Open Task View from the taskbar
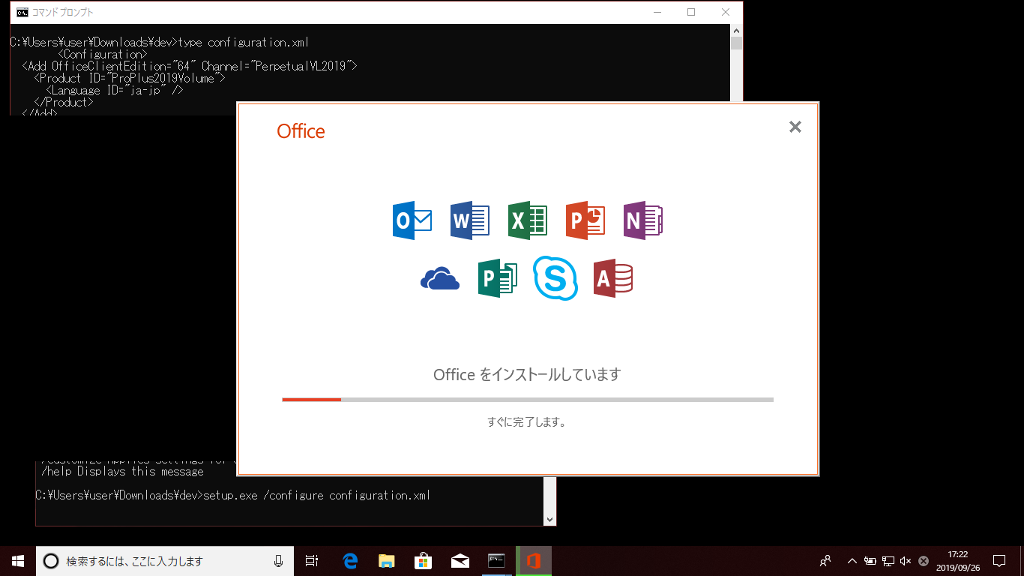 click(x=312, y=561)
